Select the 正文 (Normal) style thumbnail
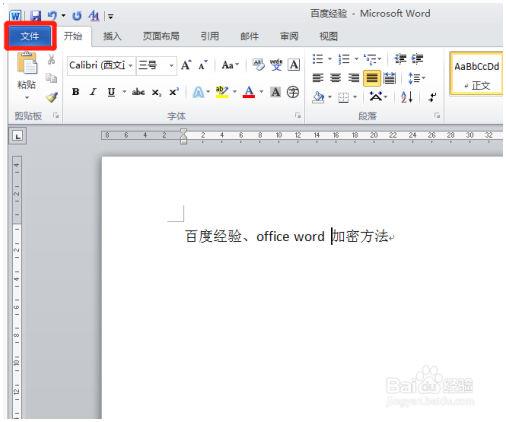The width and height of the screenshot is (506, 422). (x=476, y=74)
